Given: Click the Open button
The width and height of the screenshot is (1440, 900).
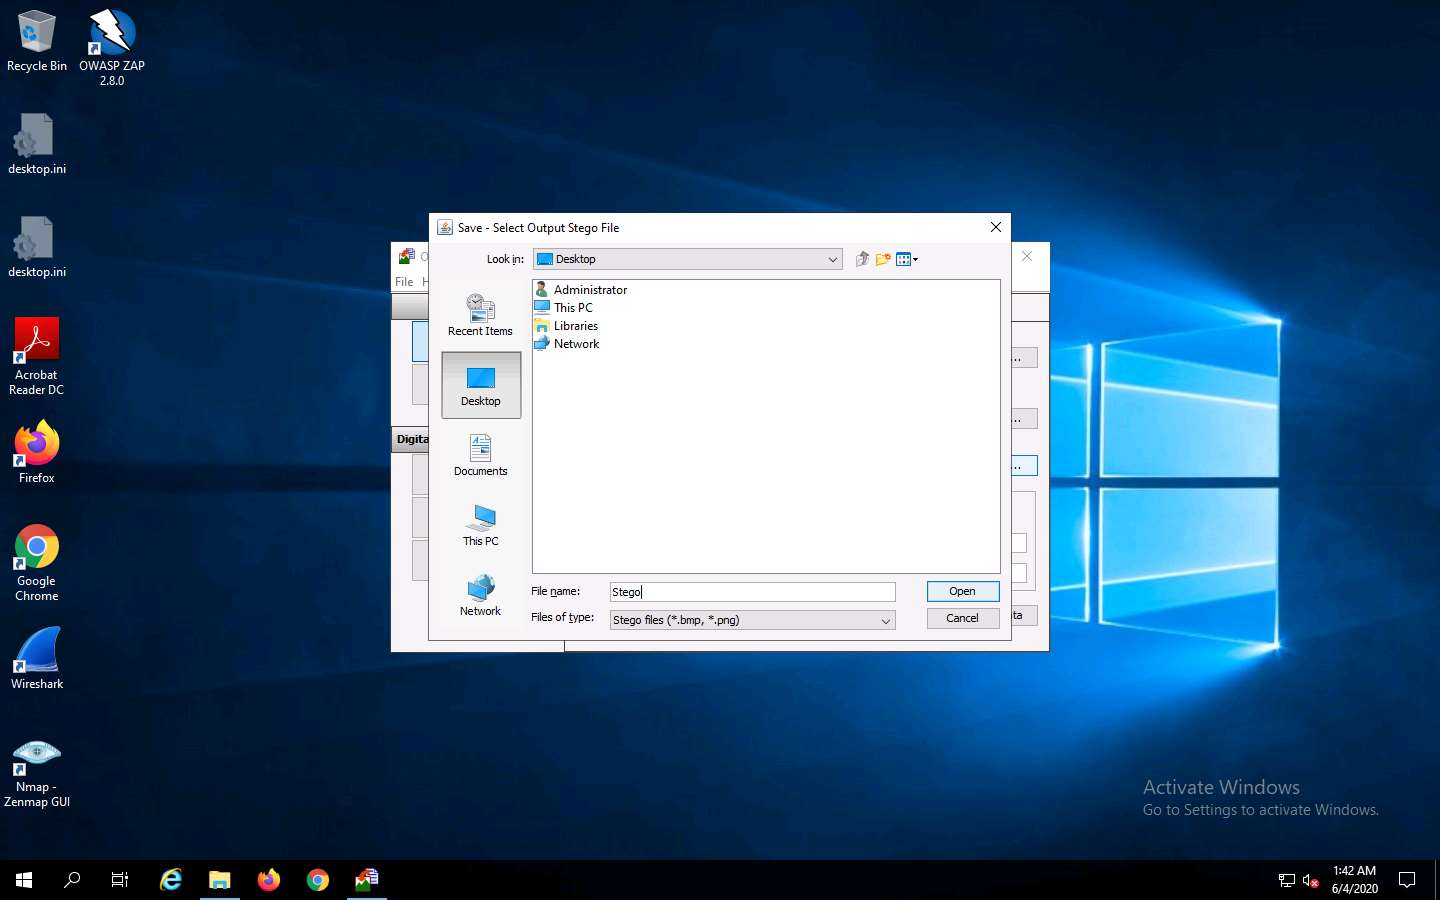Looking at the screenshot, I should (962, 591).
